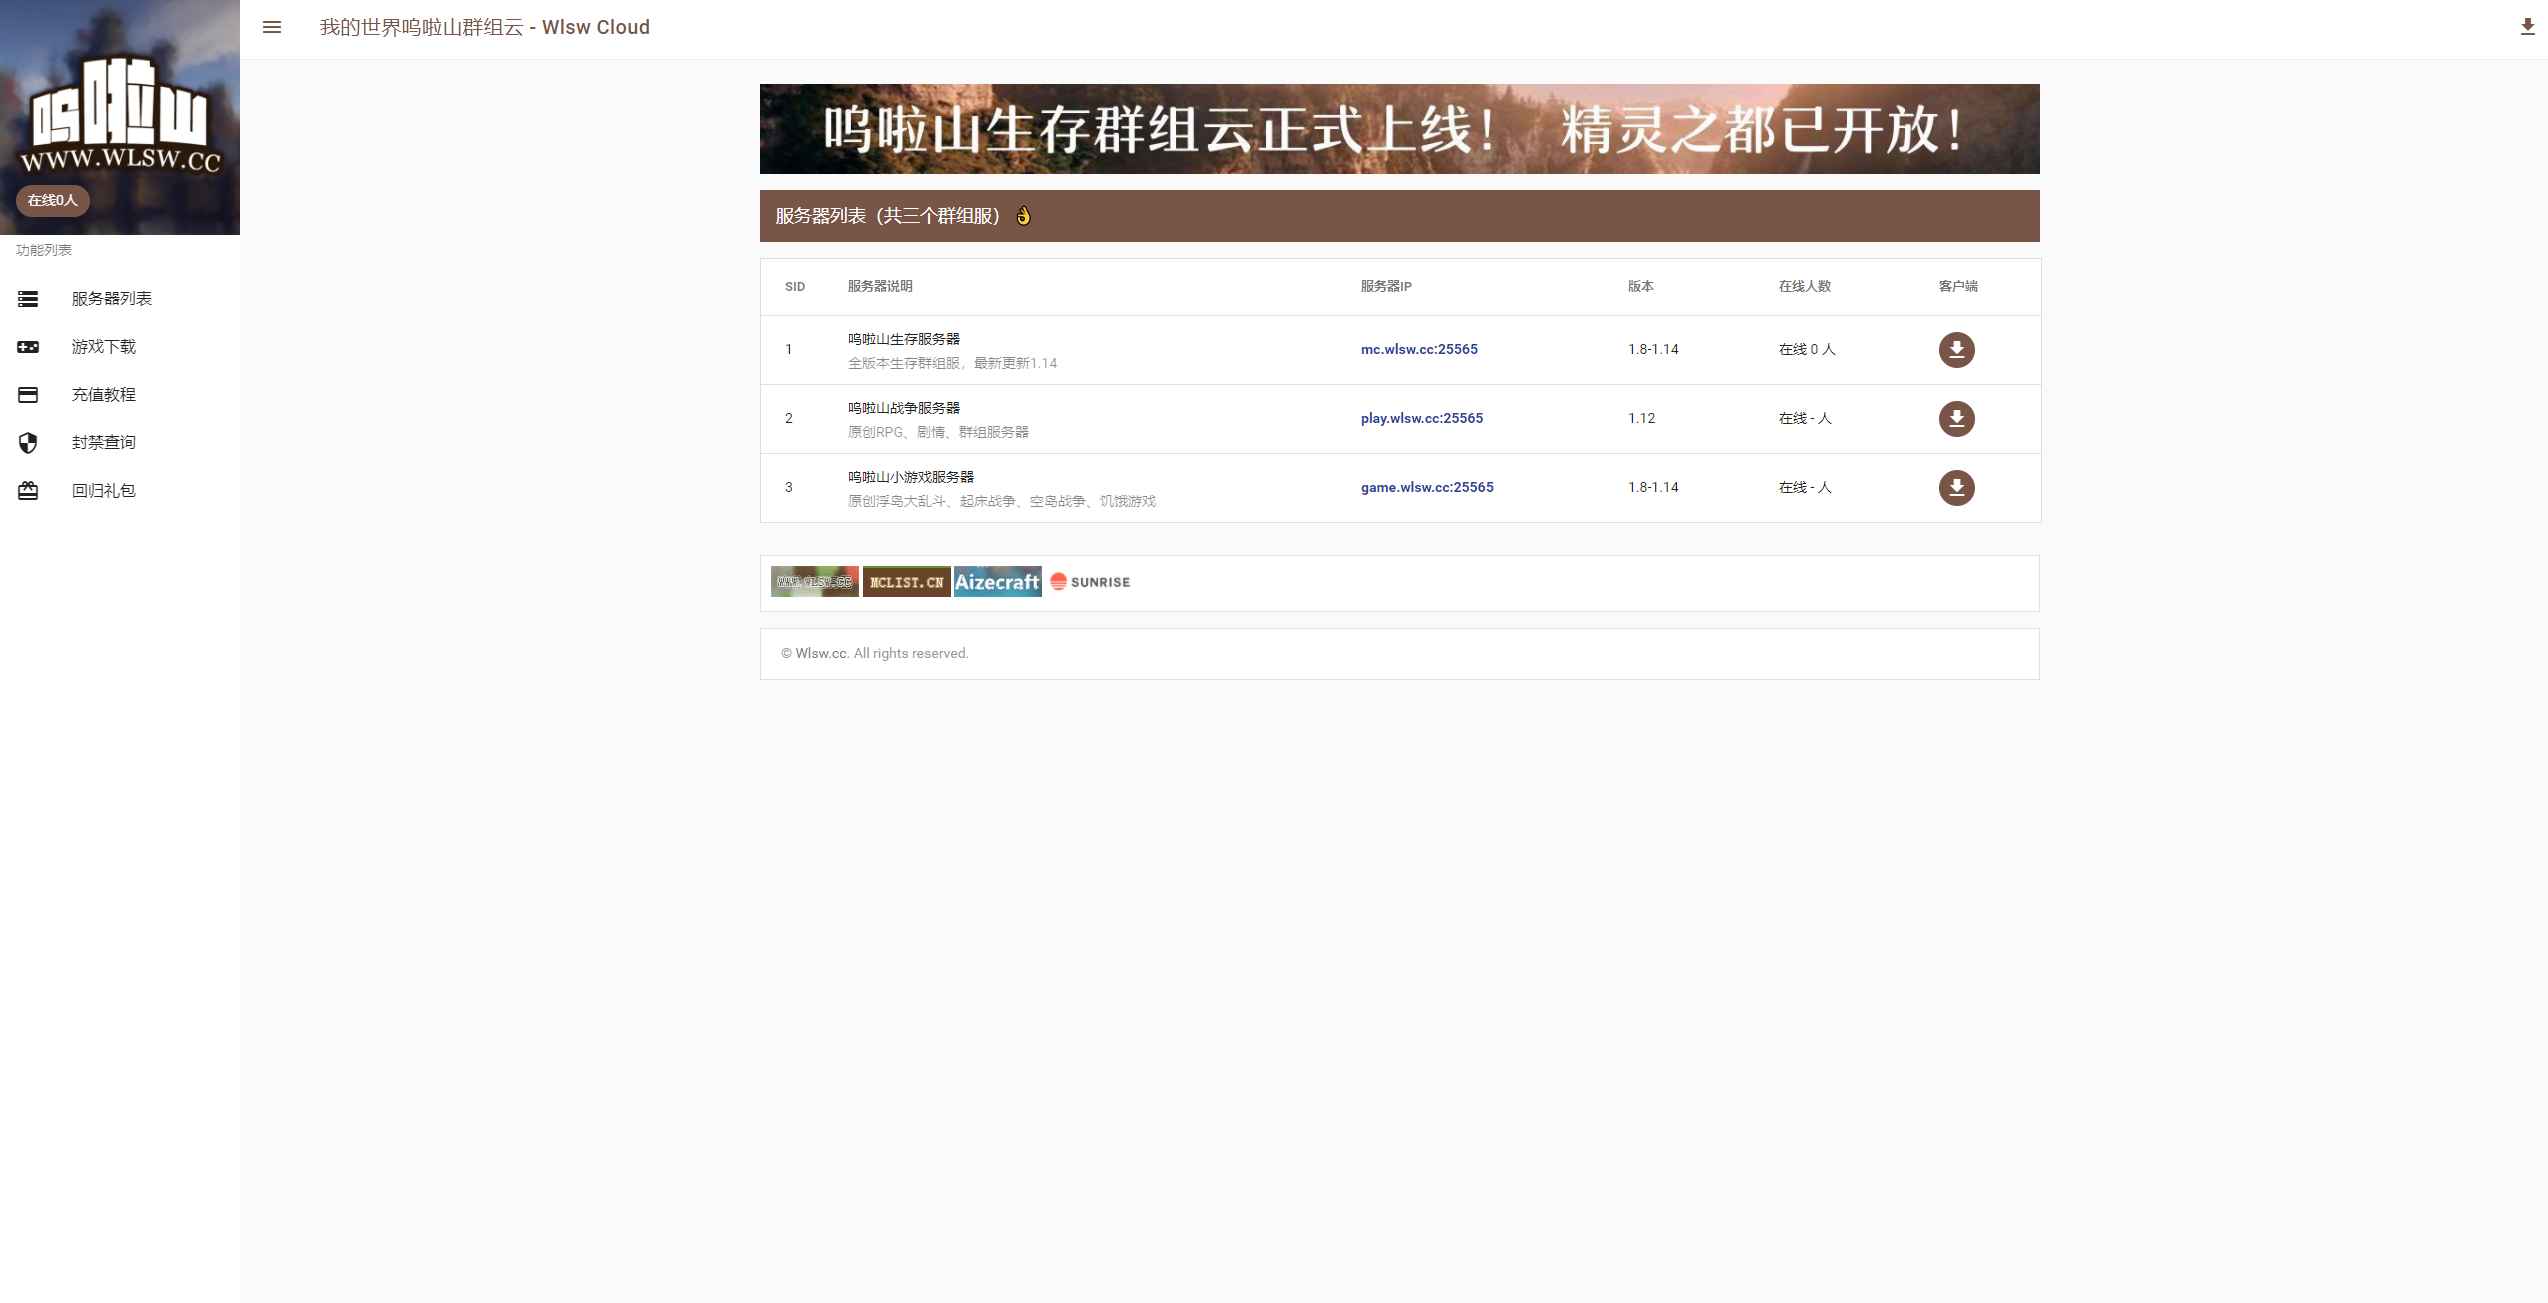Click the 客户端 column header
Screen dimensions: 2548x1303
(1958, 287)
